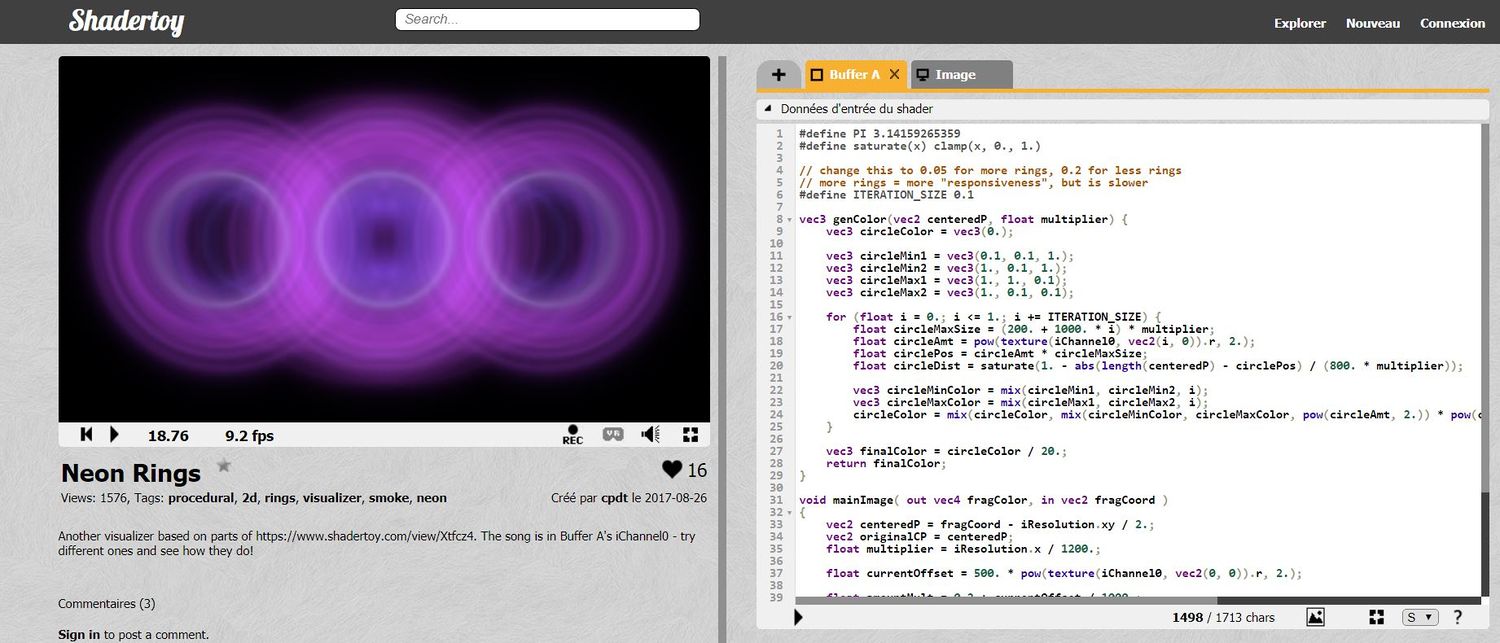Mute the shader audio via speaker icon
Image resolution: width=1500 pixels, height=643 pixels.
651,434
